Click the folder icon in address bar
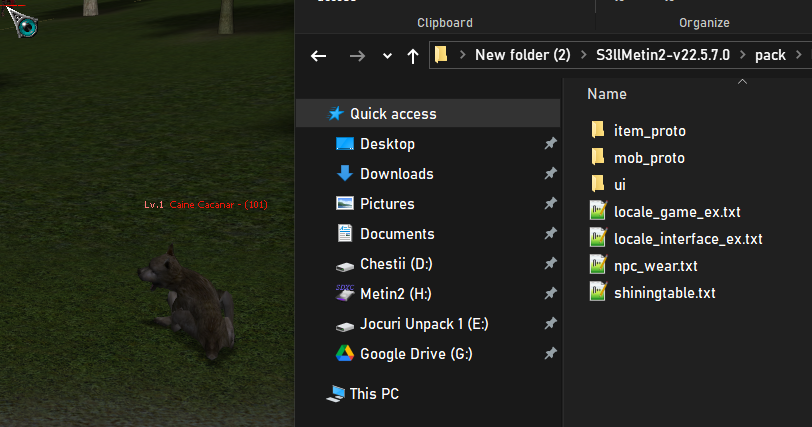This screenshot has height=427, width=812. 441,54
